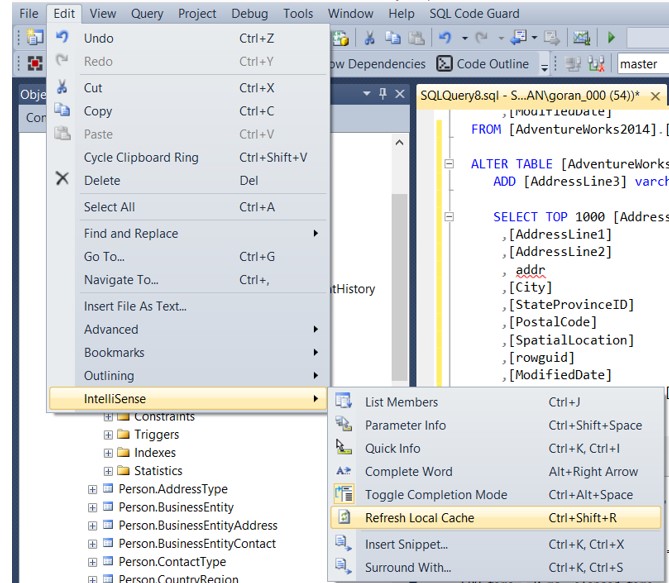Close the SQLQuery8.sql tab
The image size is (669, 583).
pyautogui.click(x=655, y=96)
